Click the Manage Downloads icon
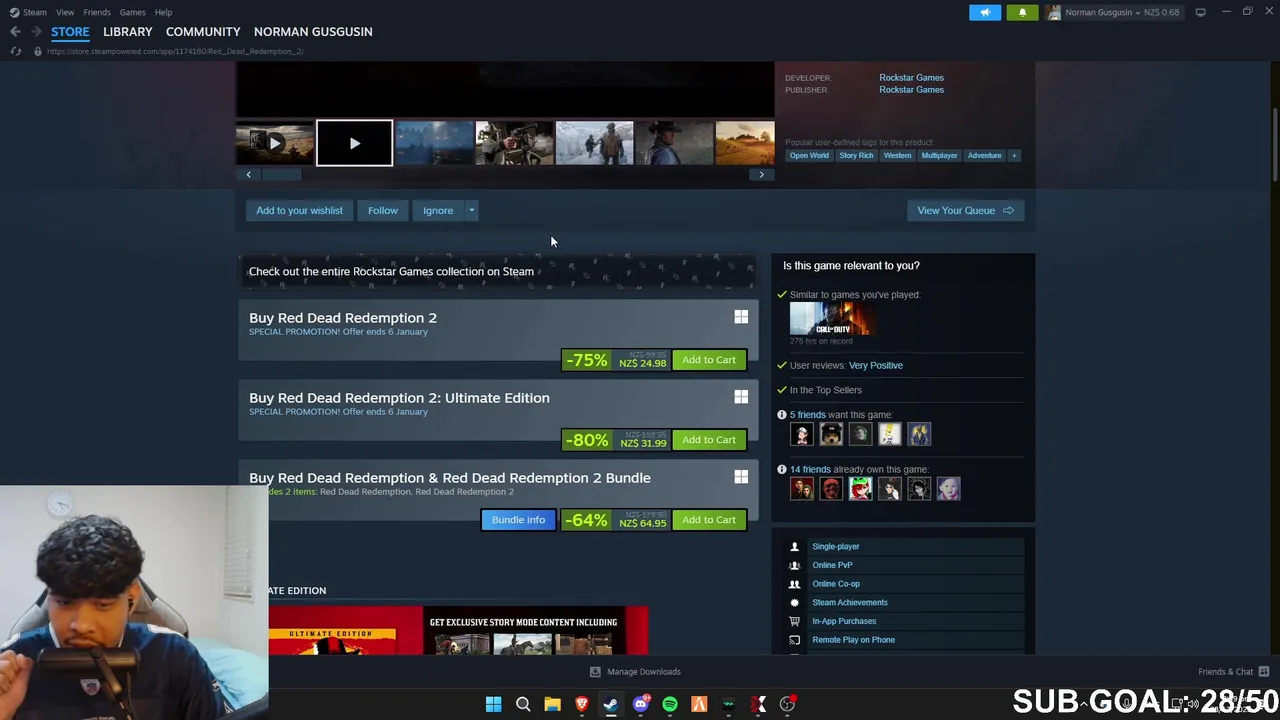 tap(595, 672)
